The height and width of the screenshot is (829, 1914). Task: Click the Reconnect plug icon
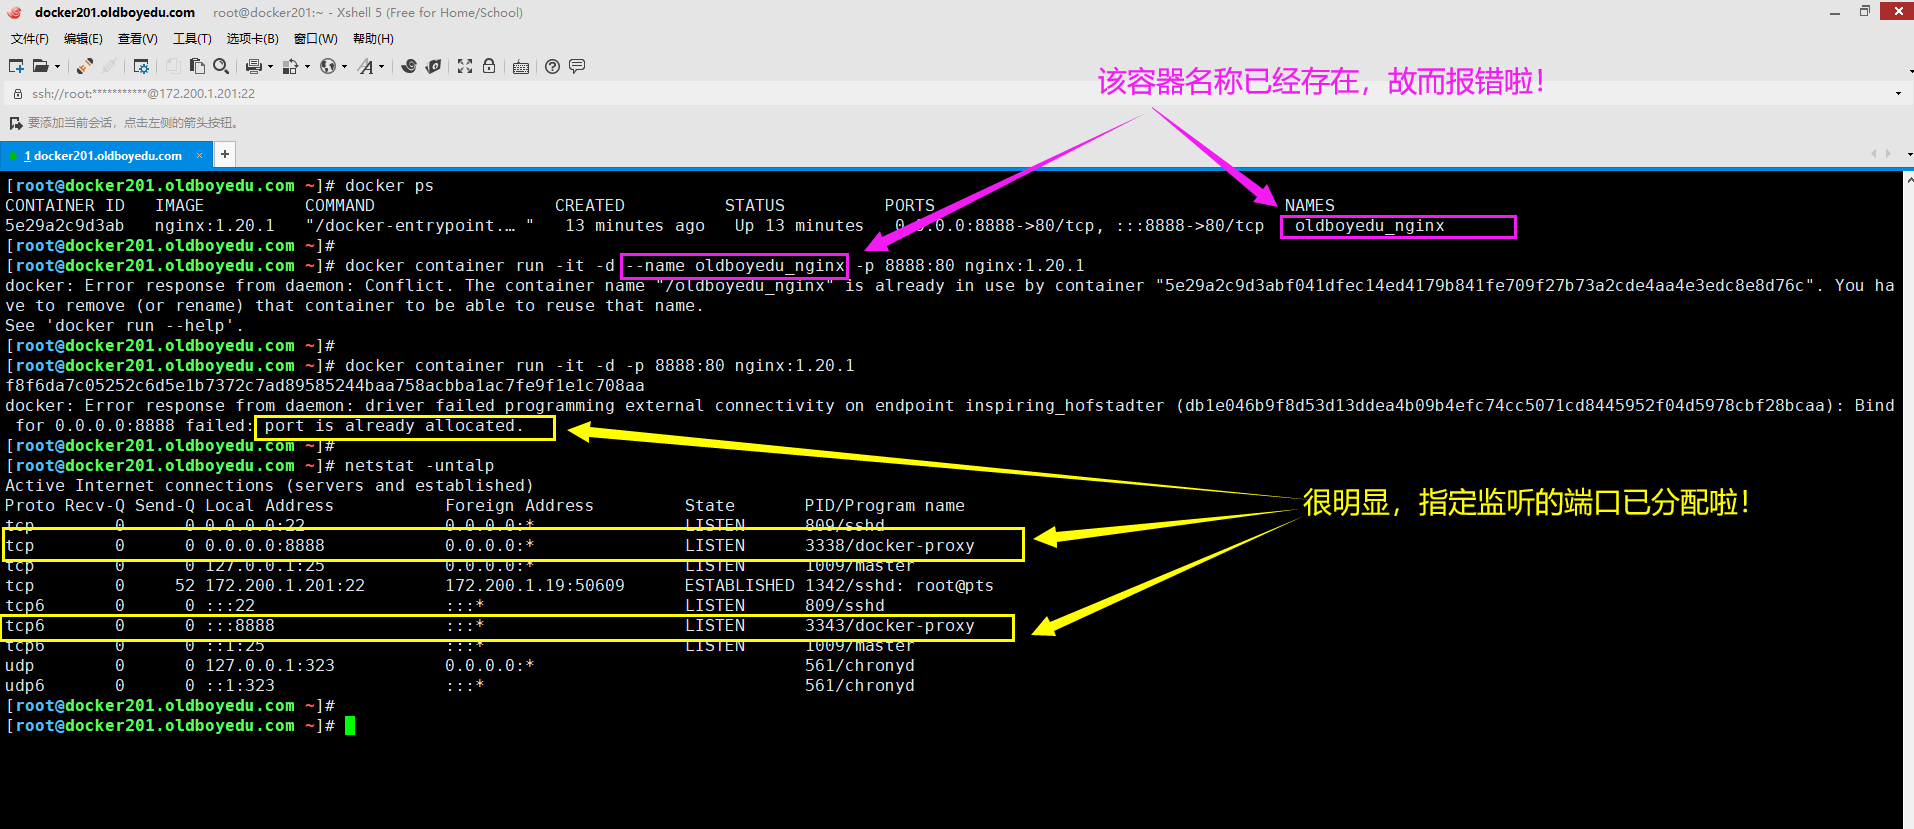coord(85,66)
